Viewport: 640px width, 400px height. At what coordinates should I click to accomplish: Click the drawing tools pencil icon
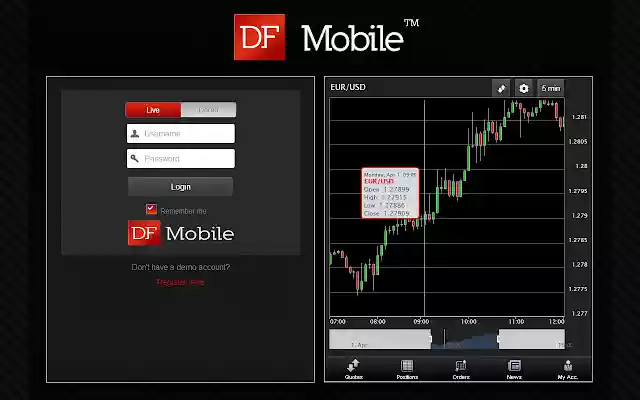click(501, 88)
